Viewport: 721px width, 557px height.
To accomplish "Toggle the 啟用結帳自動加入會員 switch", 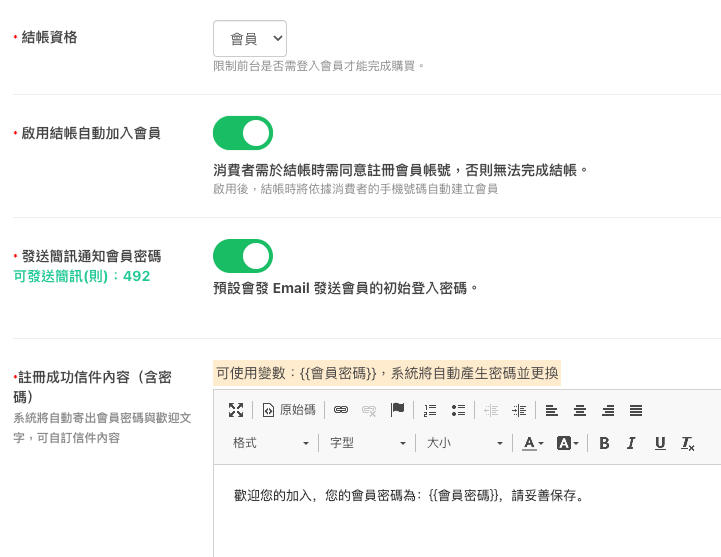I will pos(243,133).
